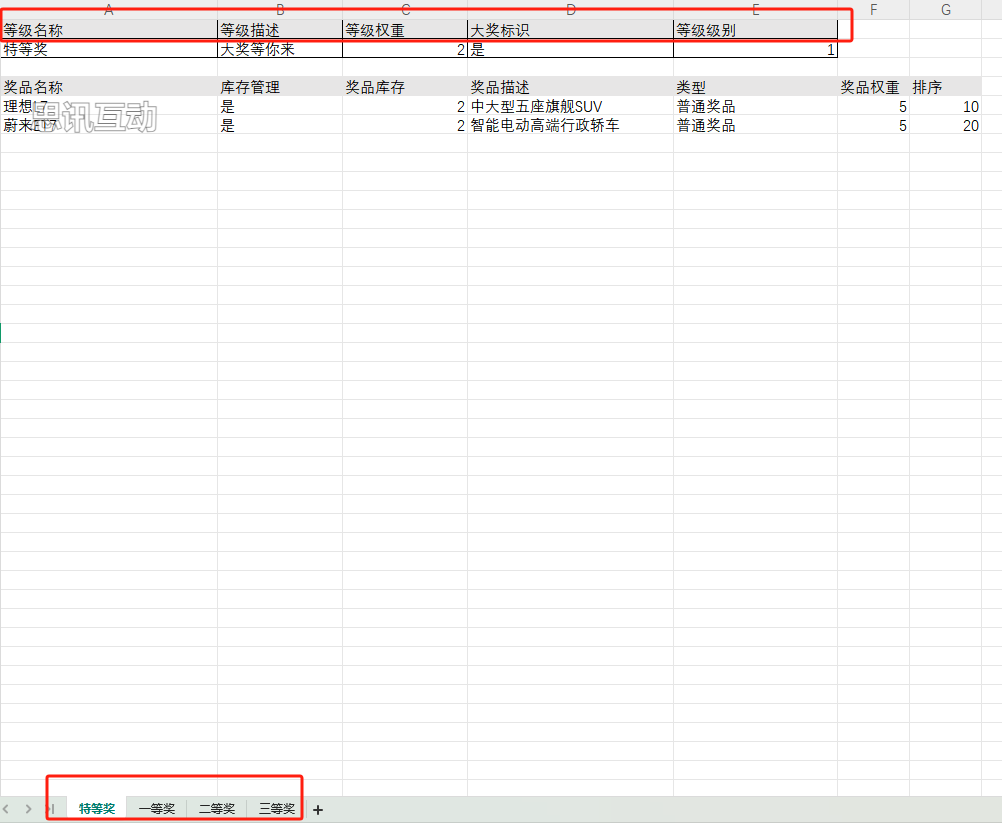
Task: Click the 奖品权重 header cell
Action: 872,87
